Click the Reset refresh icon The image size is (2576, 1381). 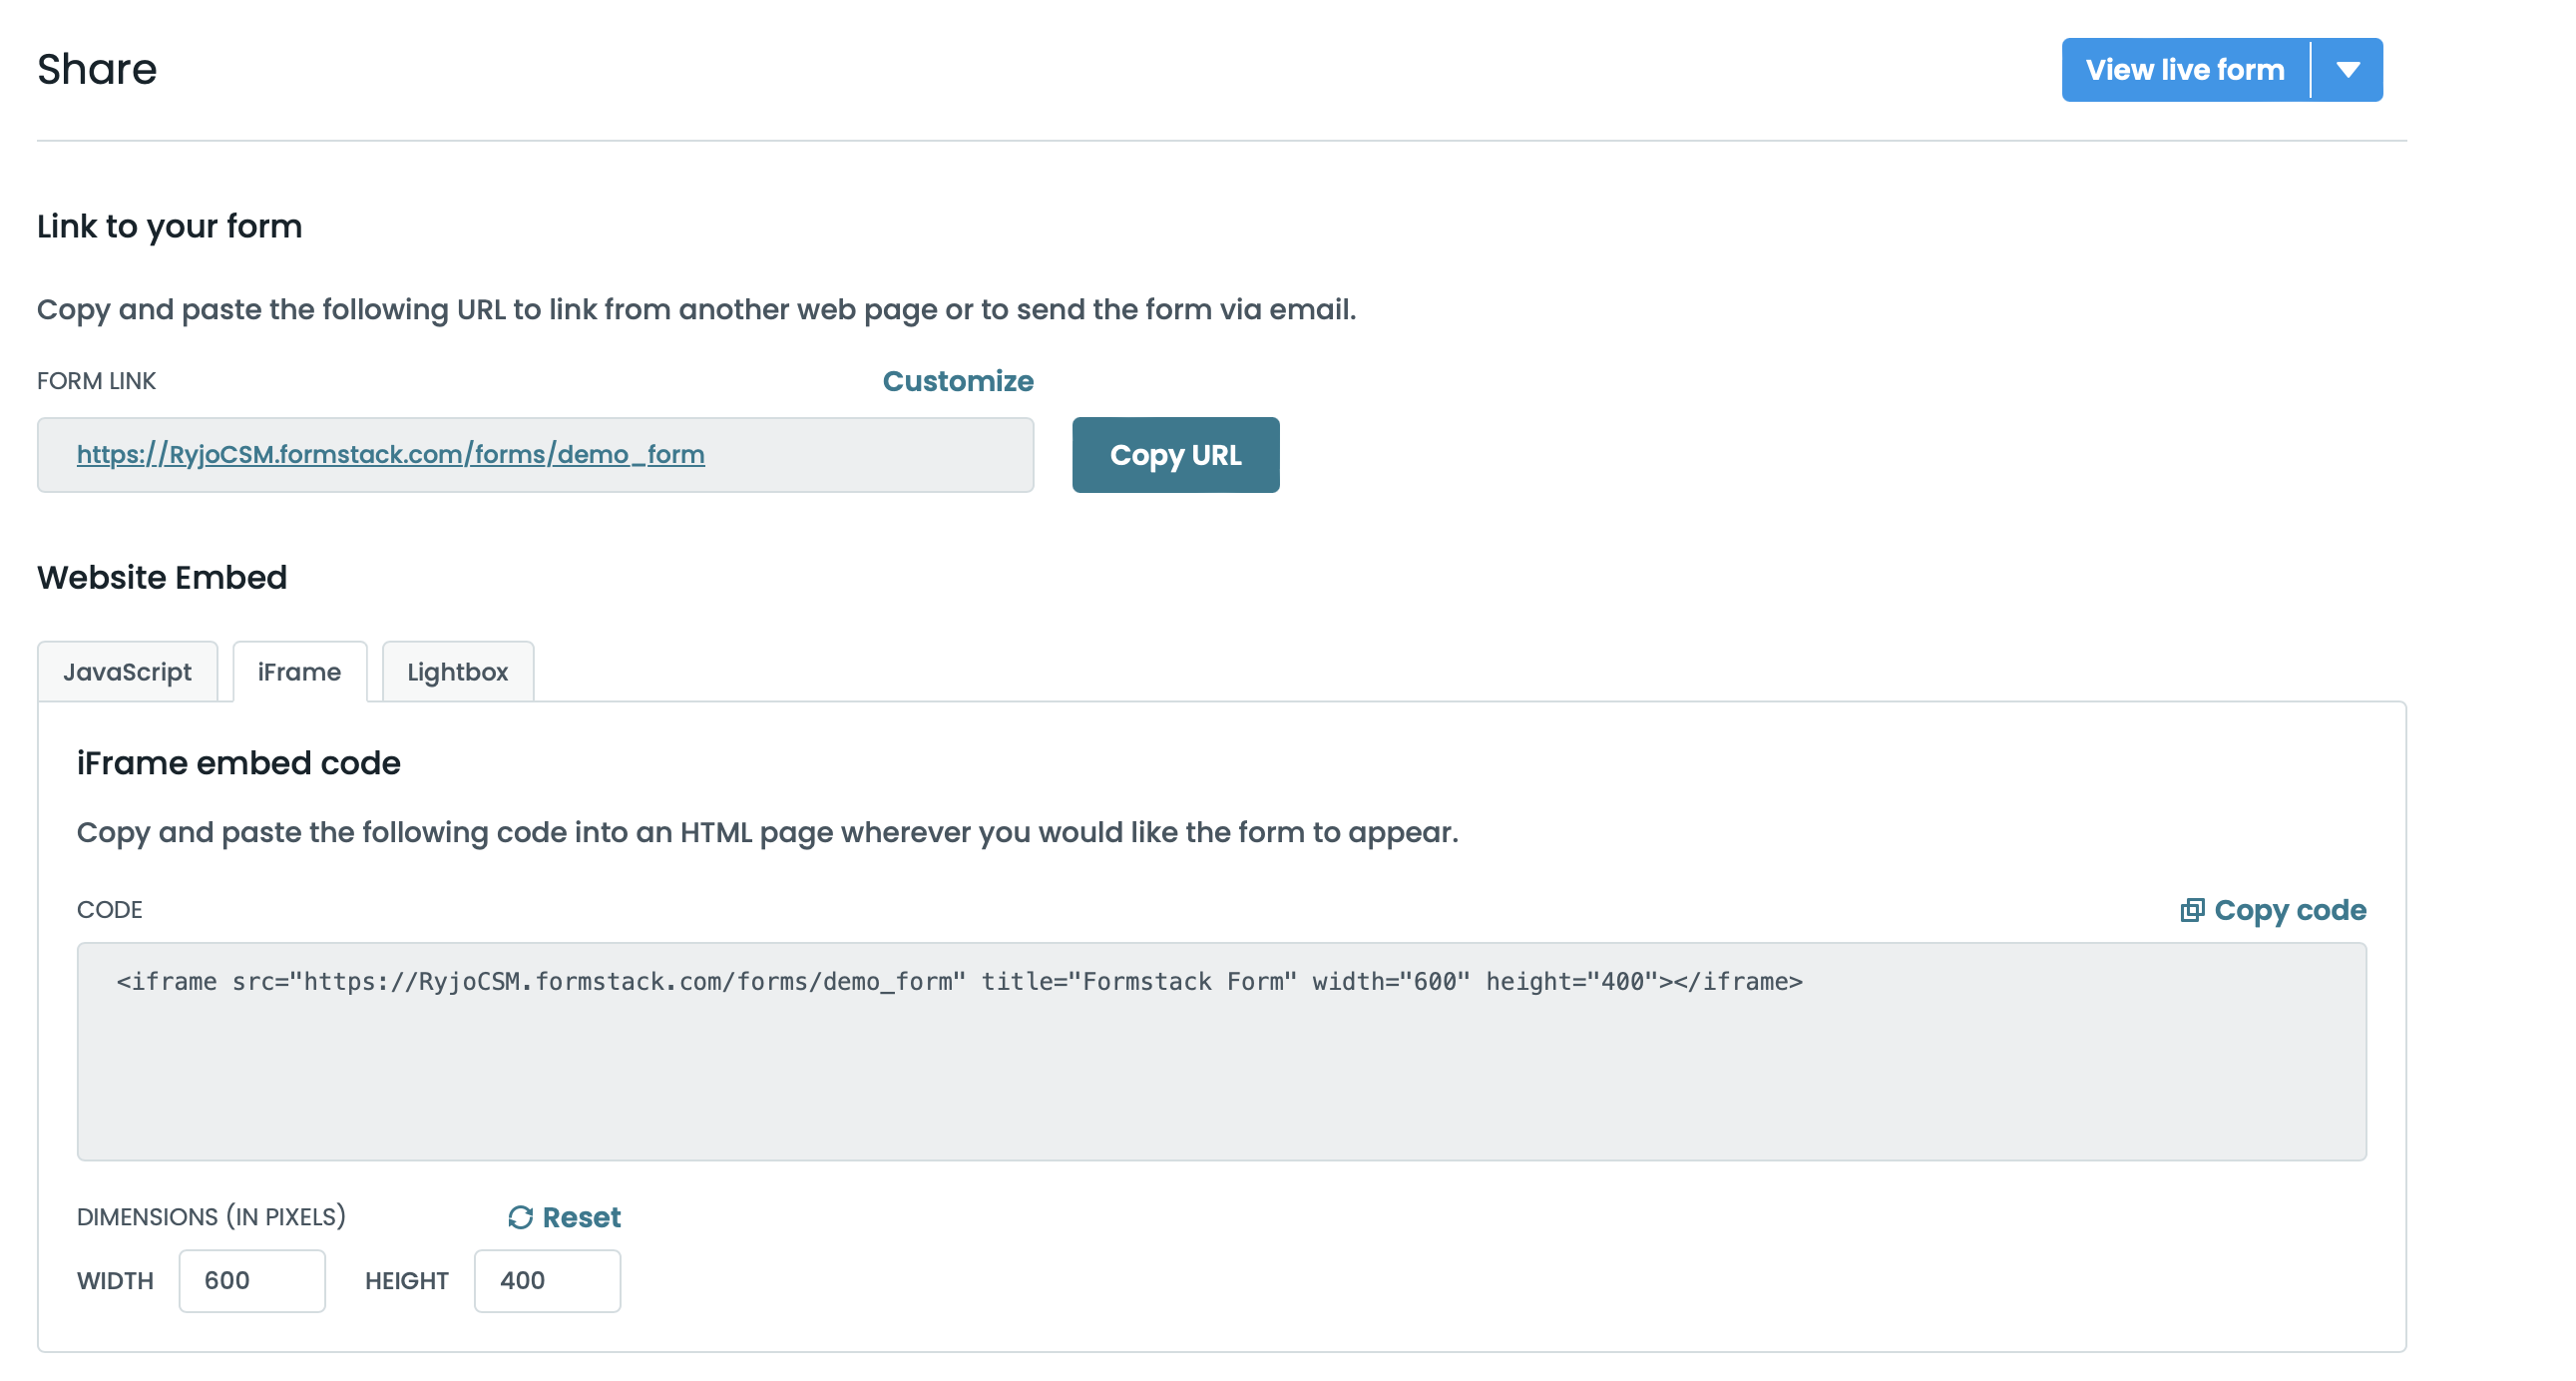[x=520, y=1217]
